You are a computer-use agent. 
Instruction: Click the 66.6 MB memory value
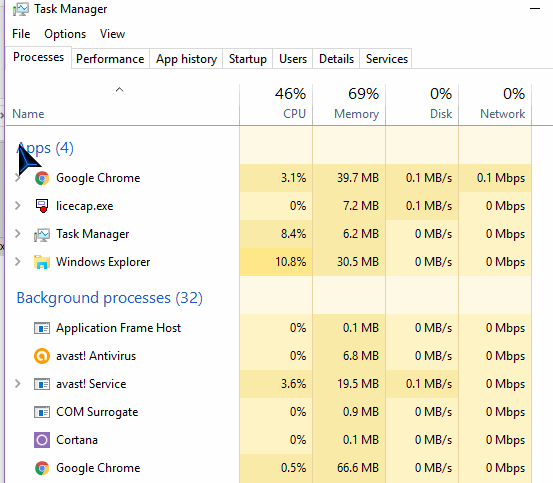[x=358, y=468]
